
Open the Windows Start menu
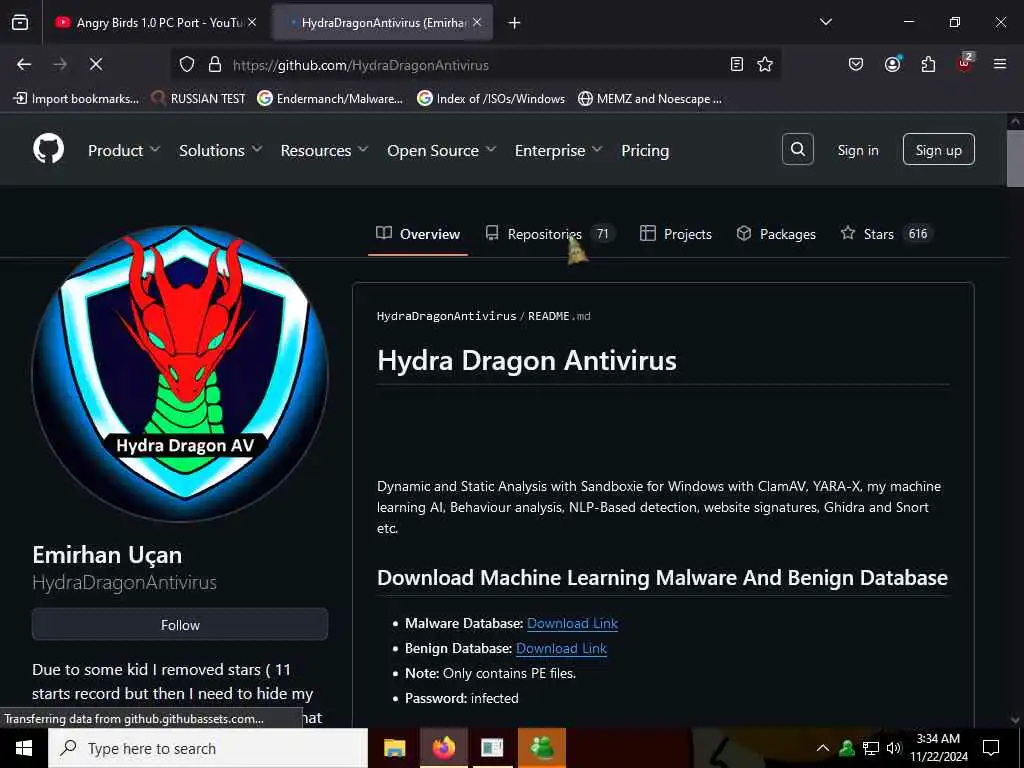pos(24,748)
